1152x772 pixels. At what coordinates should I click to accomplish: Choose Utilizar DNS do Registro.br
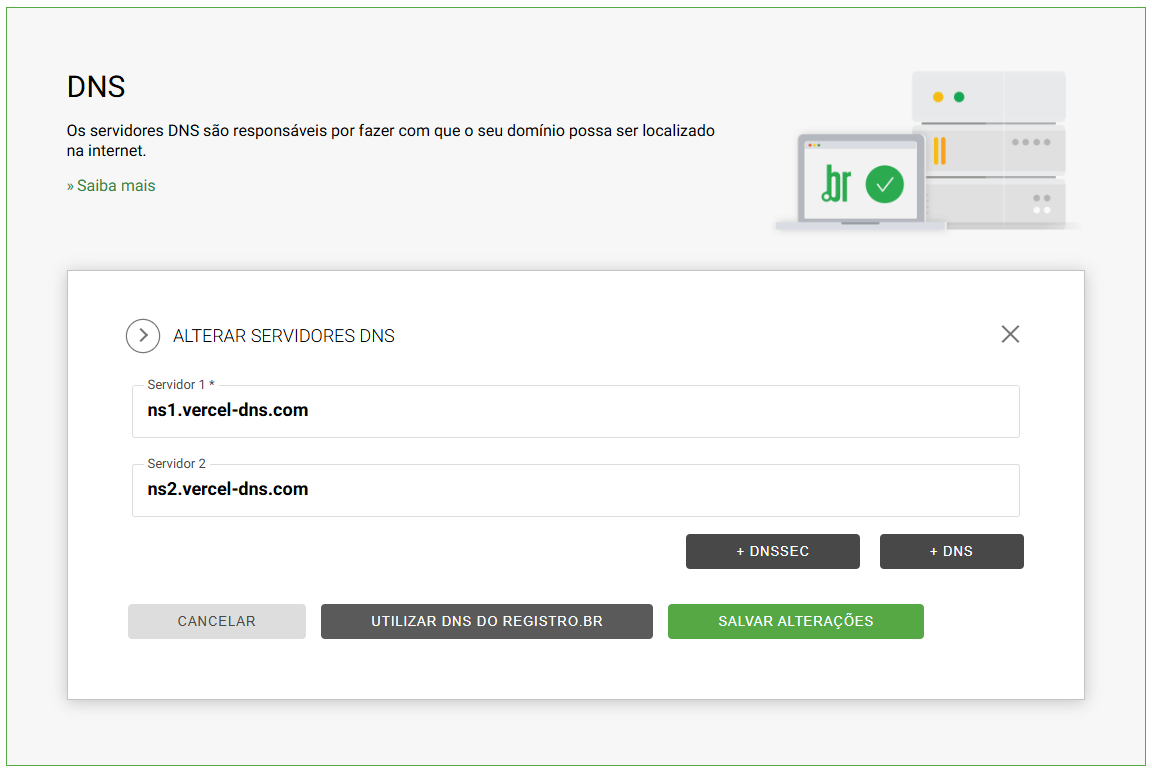pyautogui.click(x=486, y=621)
